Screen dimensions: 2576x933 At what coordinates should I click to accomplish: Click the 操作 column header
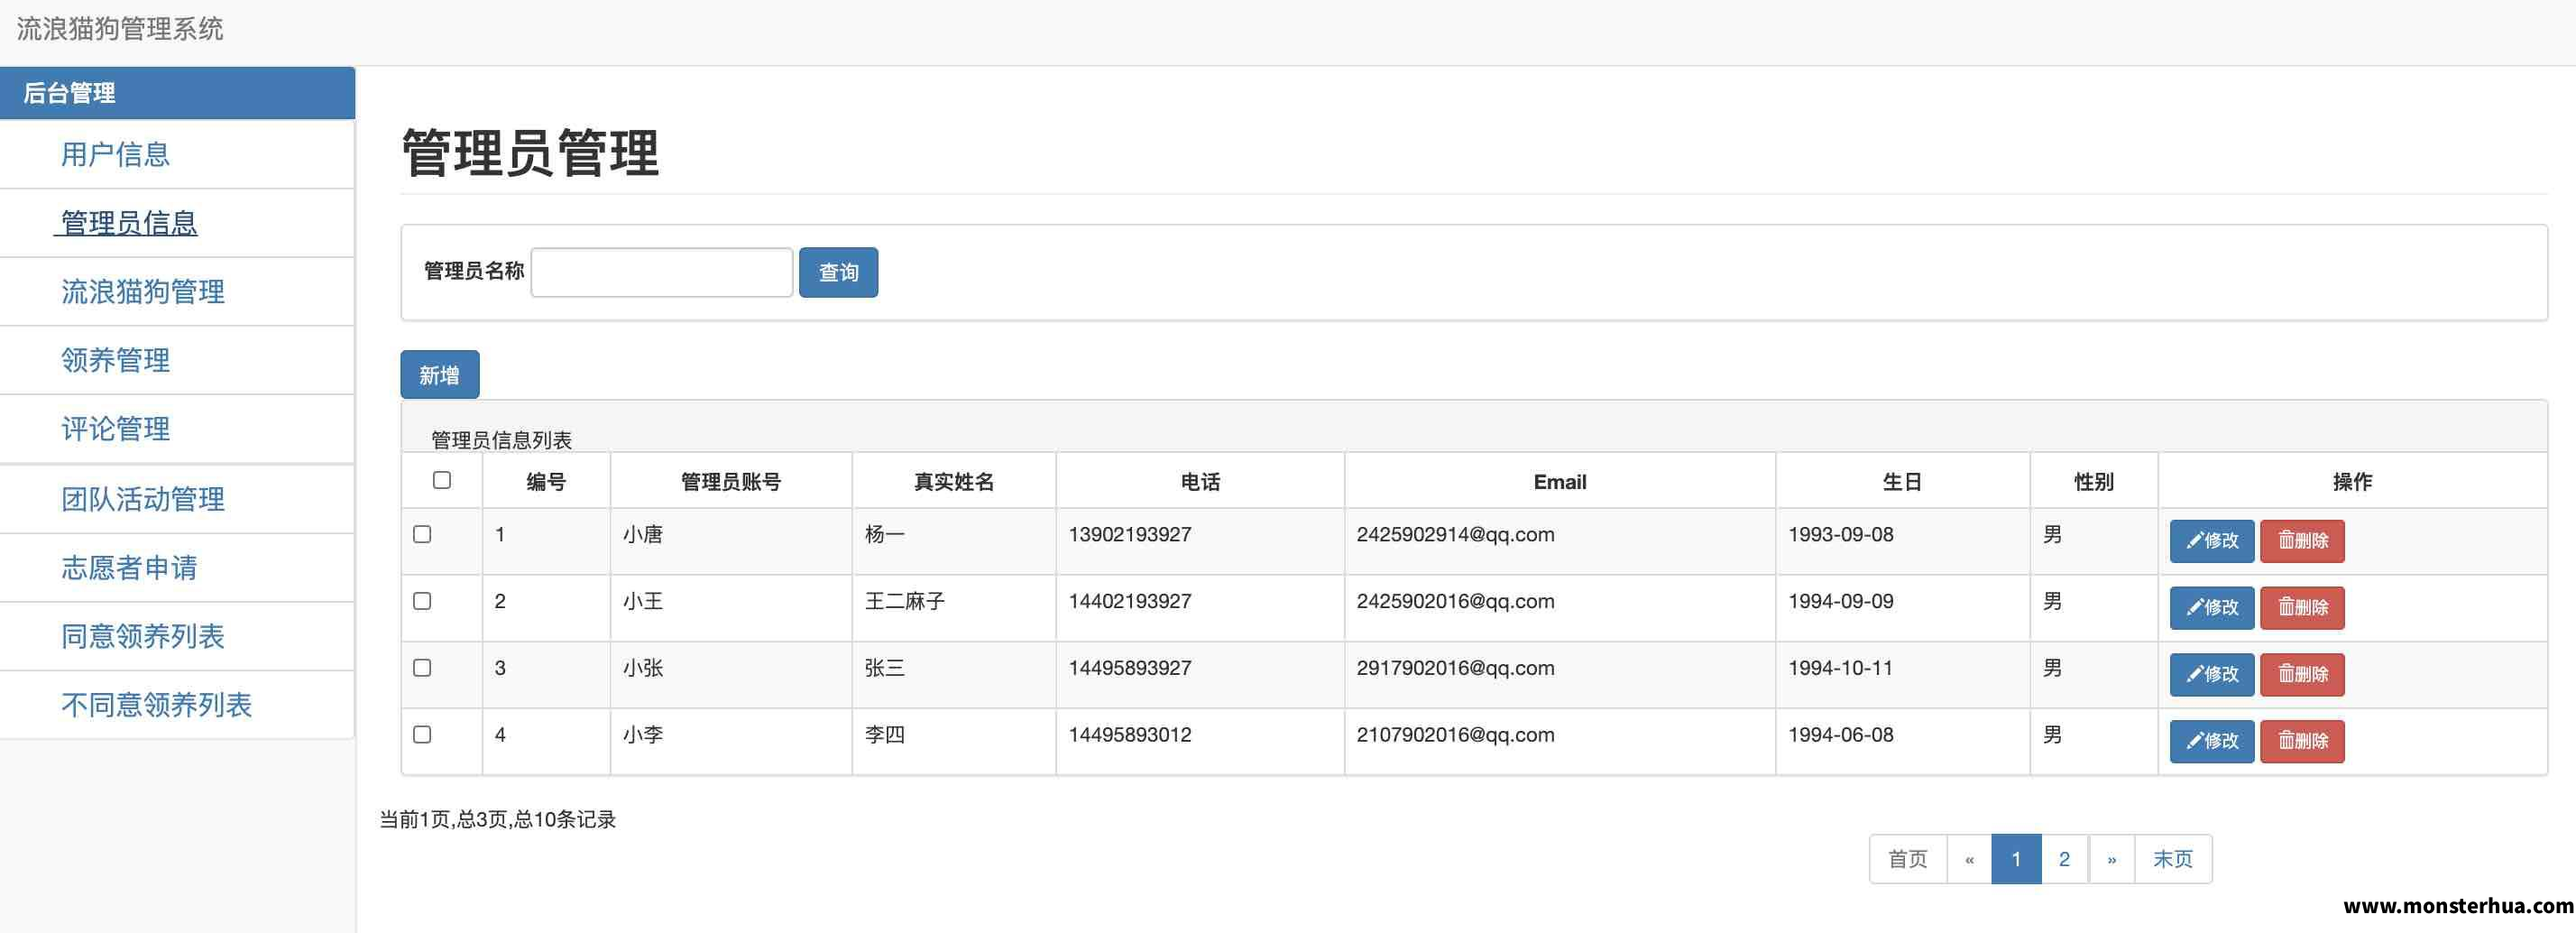(x=2352, y=482)
